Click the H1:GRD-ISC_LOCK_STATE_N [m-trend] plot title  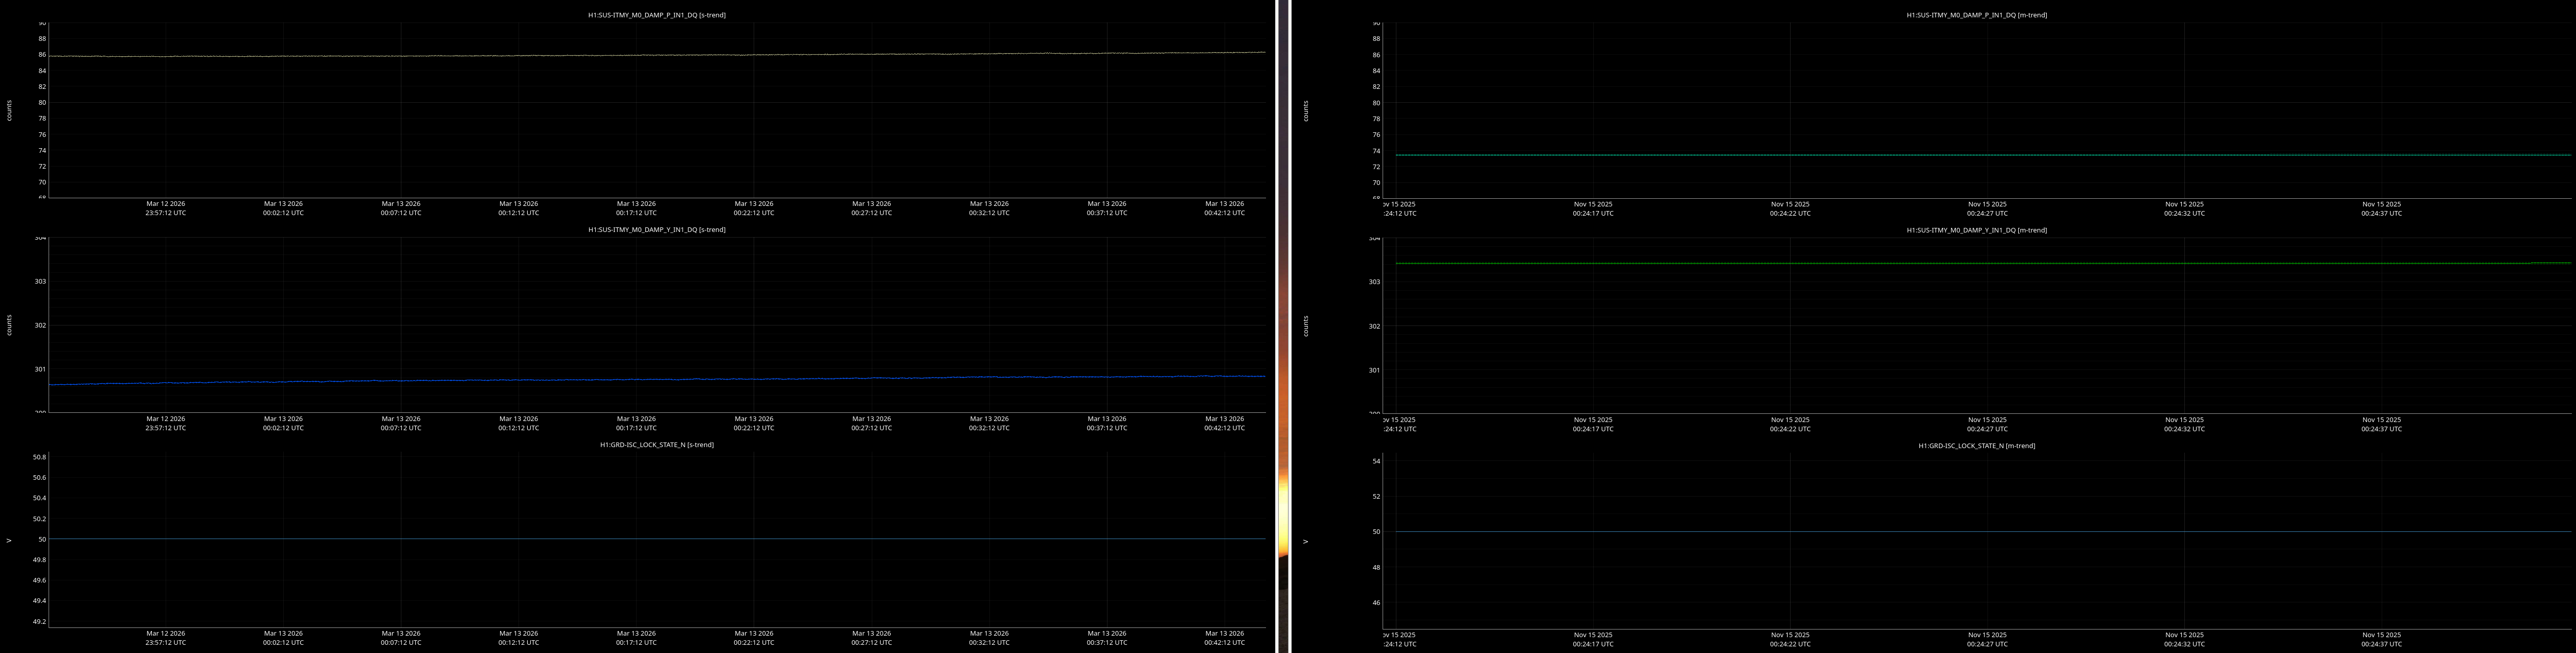[1976, 446]
